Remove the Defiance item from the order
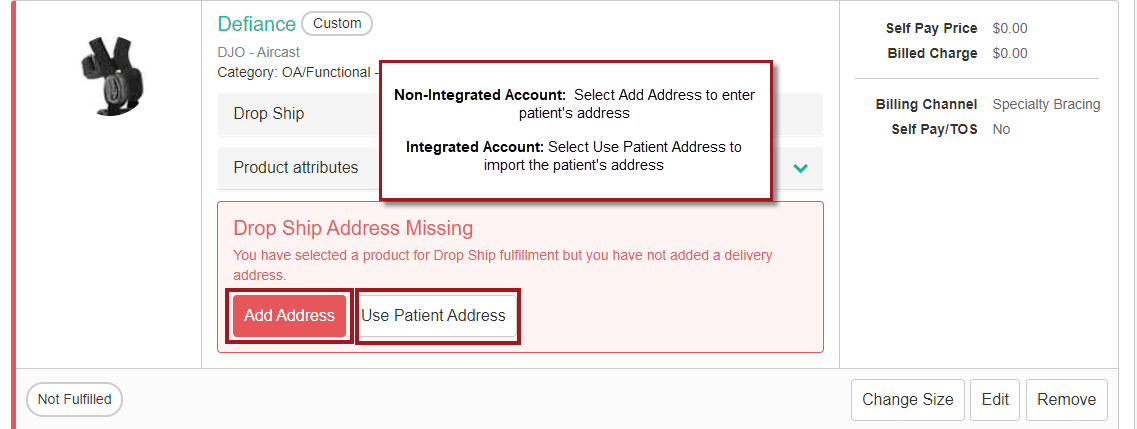The width and height of the screenshot is (1137, 429). (x=1066, y=400)
